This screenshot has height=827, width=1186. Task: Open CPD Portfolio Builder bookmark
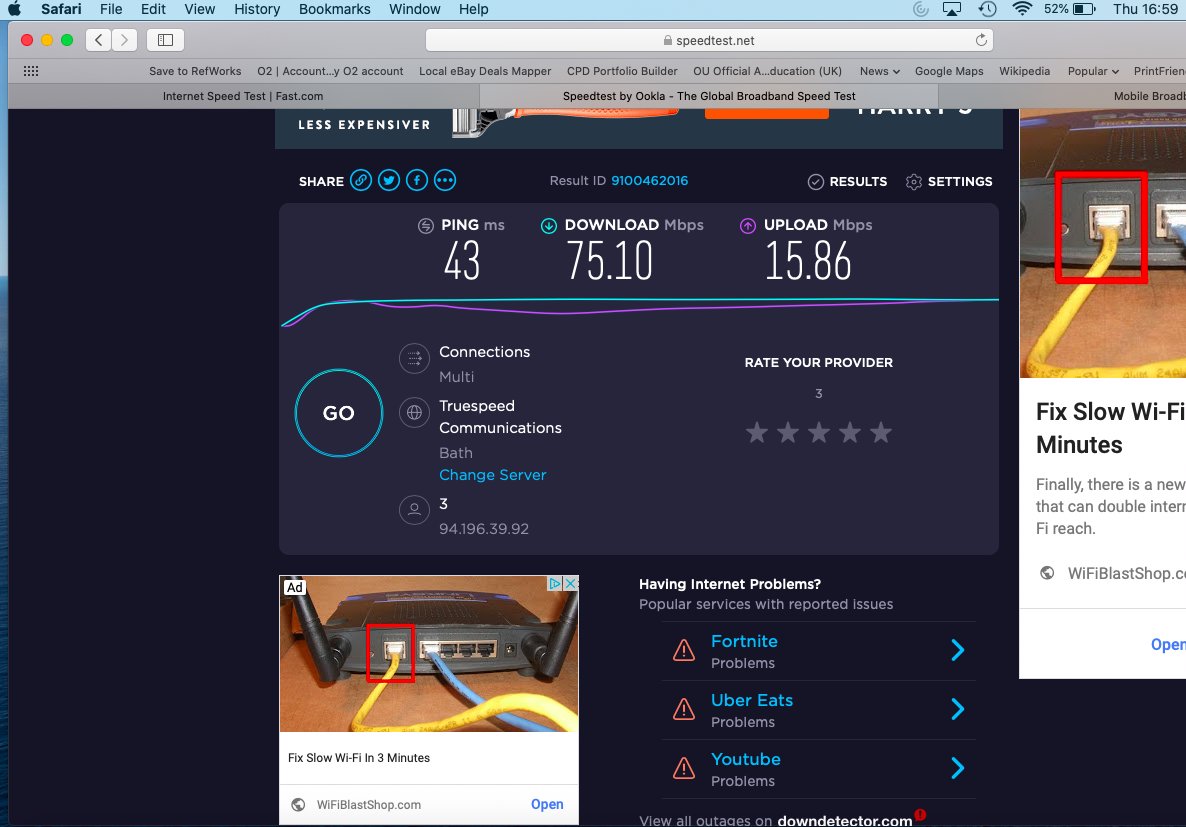622,71
